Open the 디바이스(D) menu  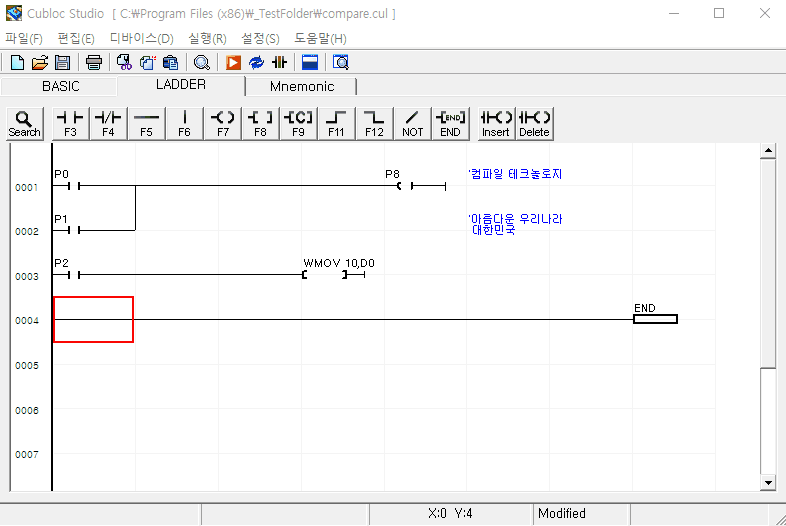pyautogui.click(x=141, y=38)
